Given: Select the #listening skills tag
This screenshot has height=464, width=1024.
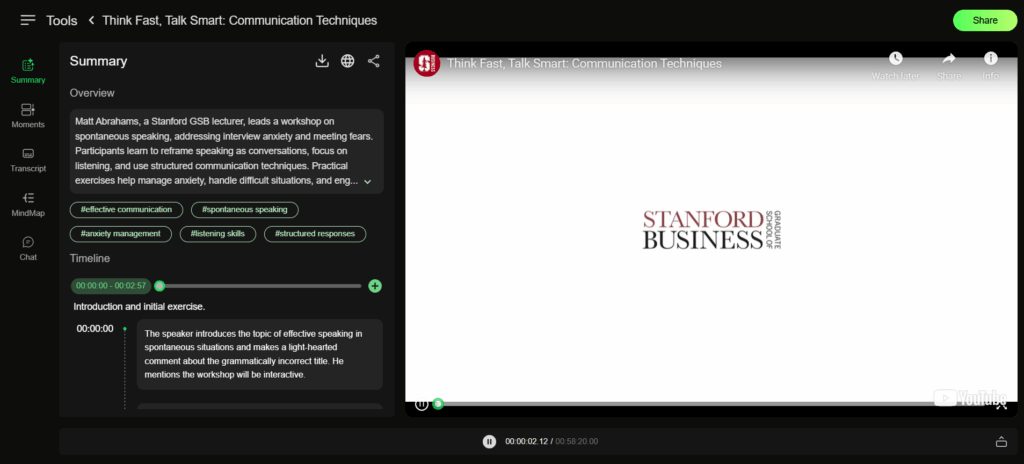Looking at the screenshot, I should pos(217,234).
